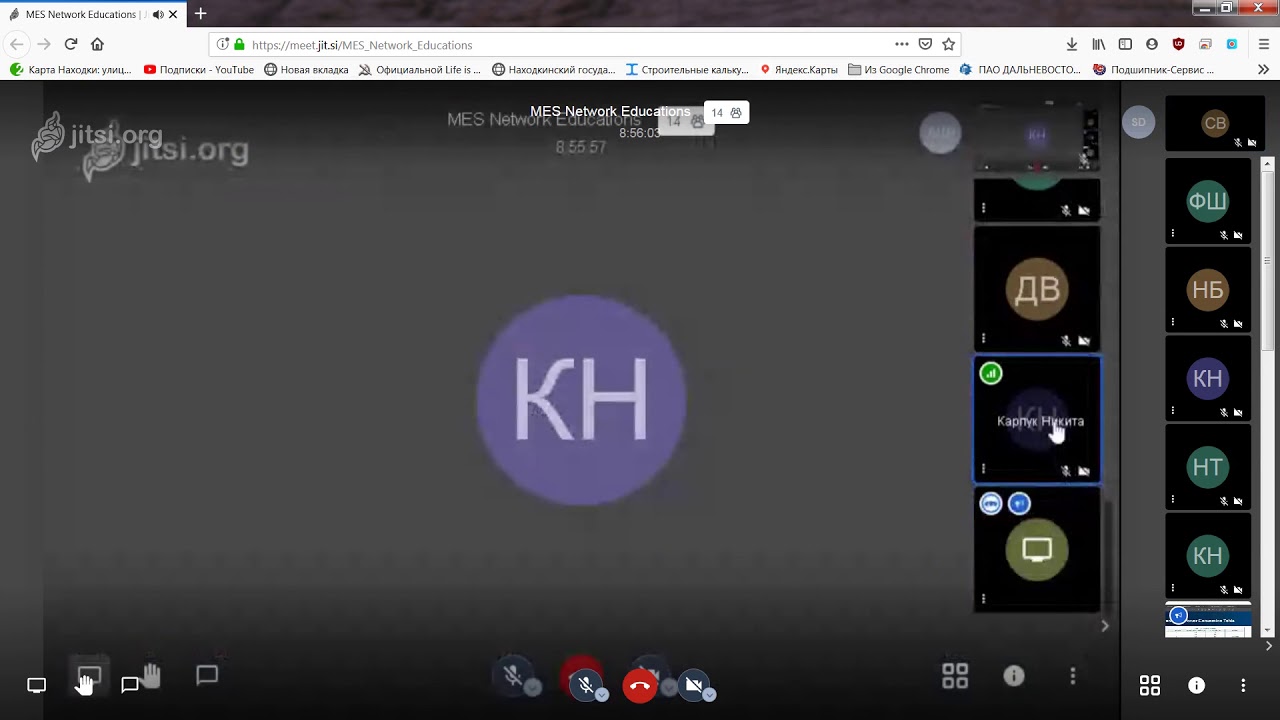Open remote menu dots on НБ thumbnail
Screen dimensions: 1280x720
click(x=1173, y=323)
